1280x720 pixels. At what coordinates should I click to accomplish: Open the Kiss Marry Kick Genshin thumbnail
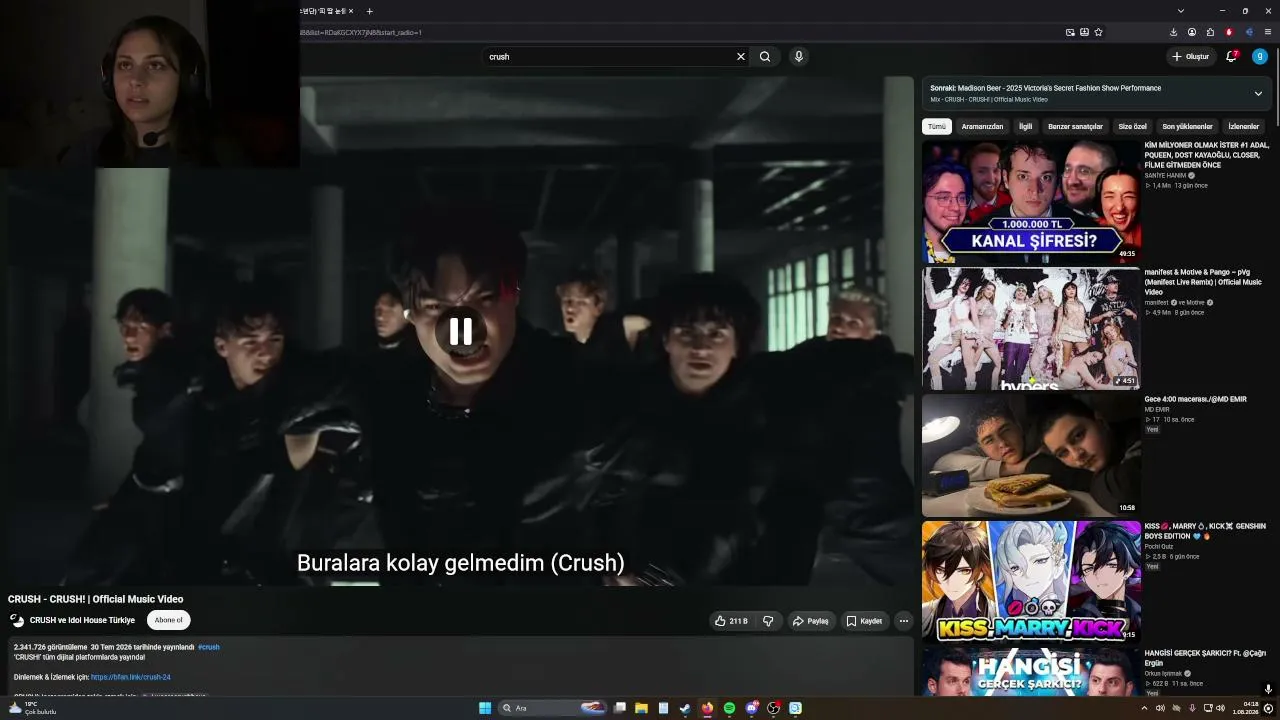point(1031,581)
